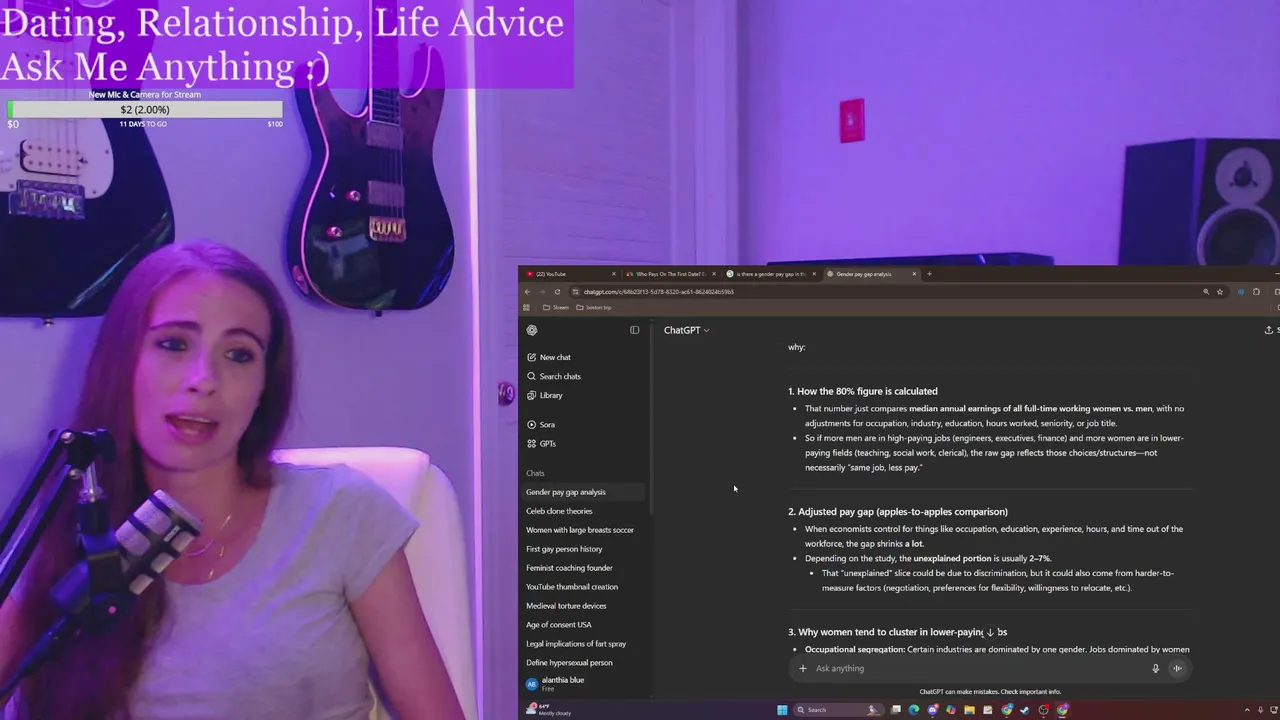Bookmark this page with the star icon
This screenshot has height=720, width=1280.
(1220, 292)
